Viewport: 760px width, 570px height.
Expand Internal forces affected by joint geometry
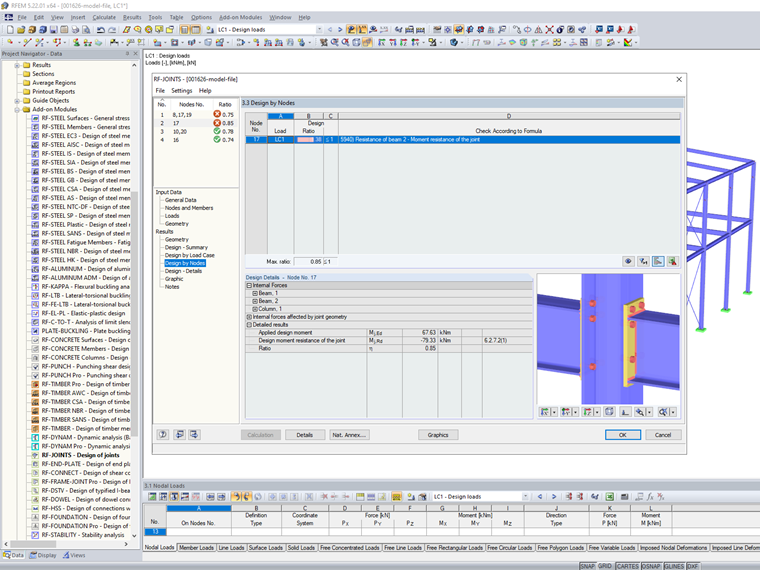pos(249,317)
